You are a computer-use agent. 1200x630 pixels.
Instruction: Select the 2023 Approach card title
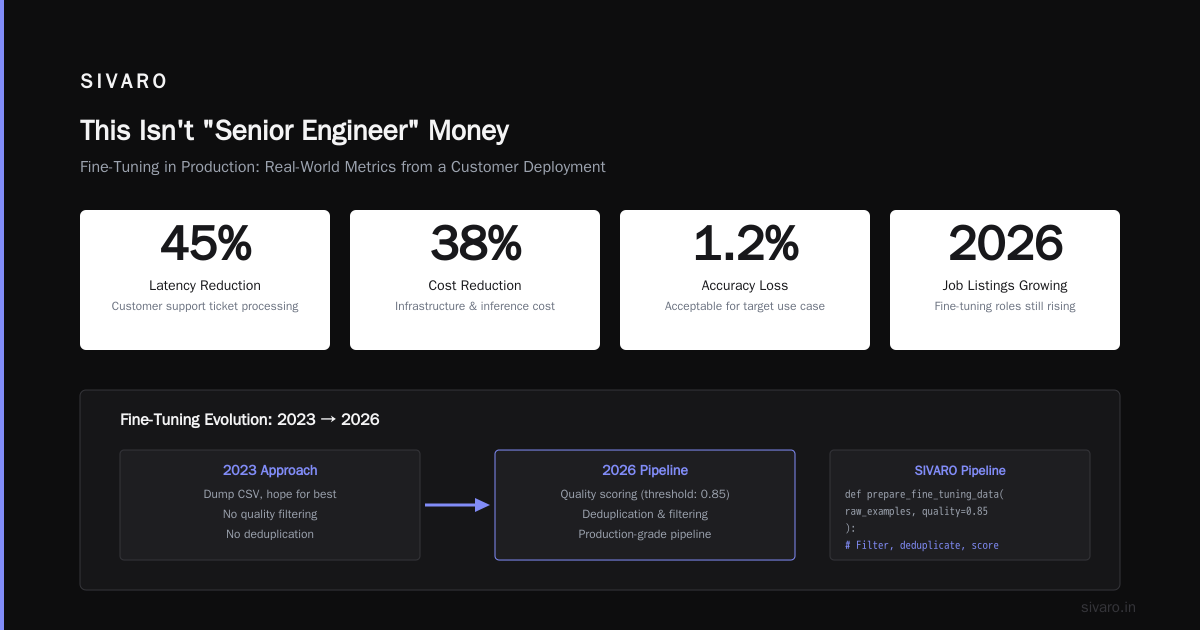click(x=270, y=470)
